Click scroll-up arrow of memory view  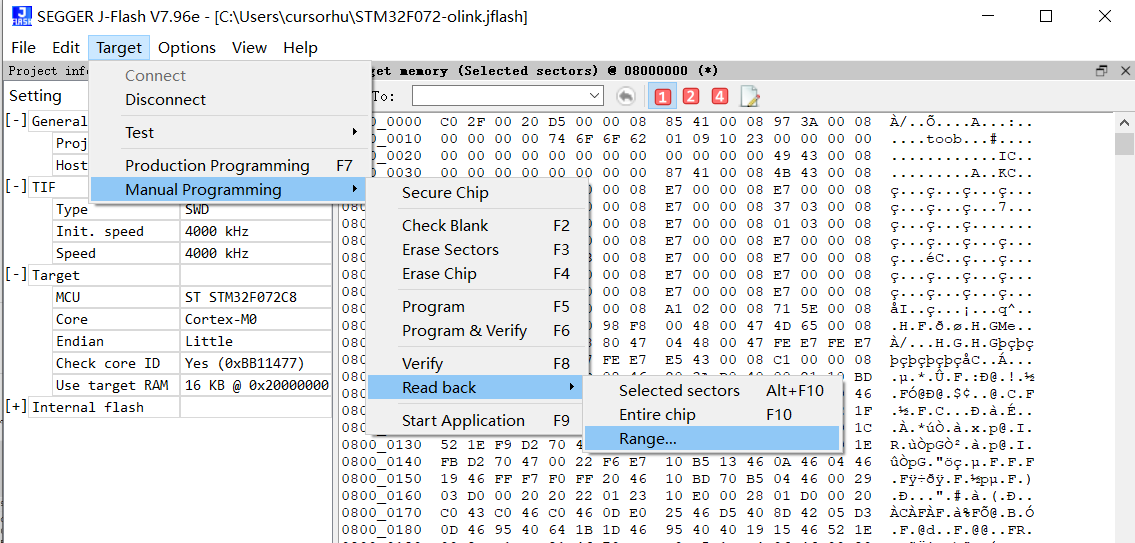tap(1124, 122)
